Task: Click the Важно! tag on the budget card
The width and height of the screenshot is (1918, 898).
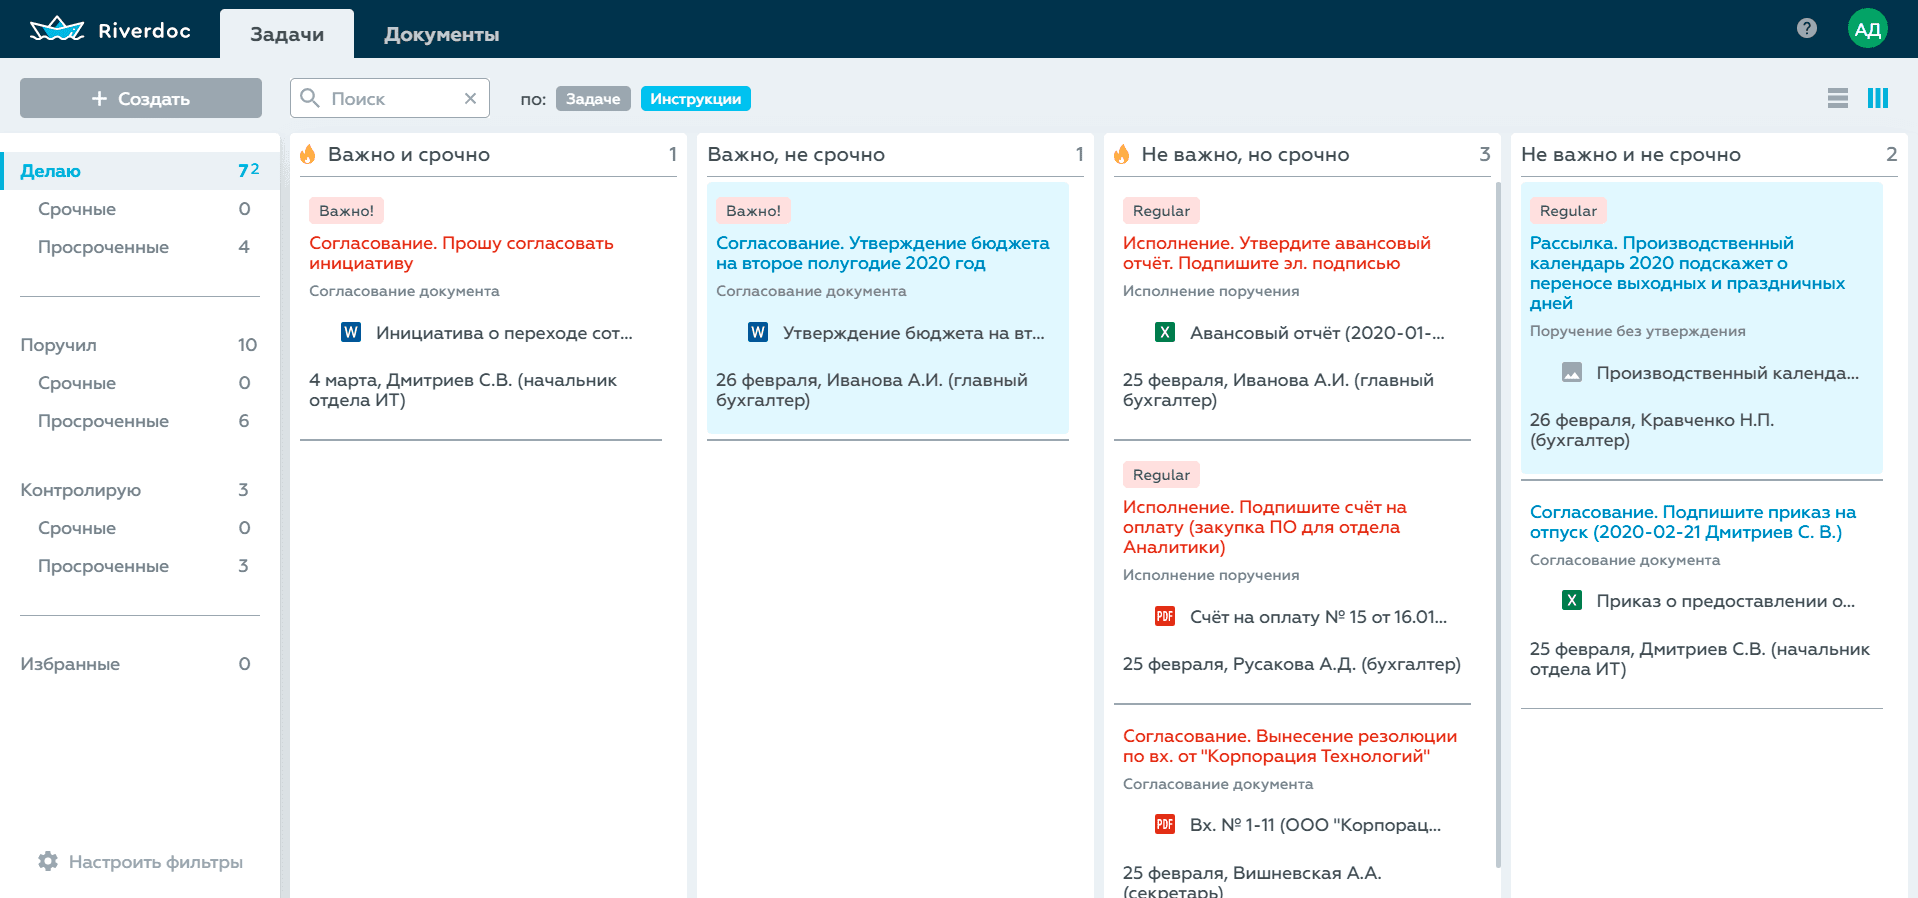Action: tap(753, 211)
